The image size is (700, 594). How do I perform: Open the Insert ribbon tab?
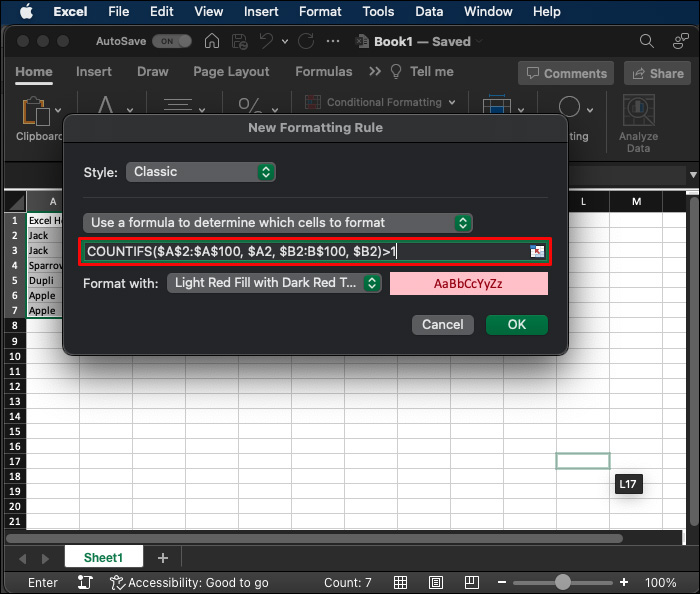(x=94, y=72)
